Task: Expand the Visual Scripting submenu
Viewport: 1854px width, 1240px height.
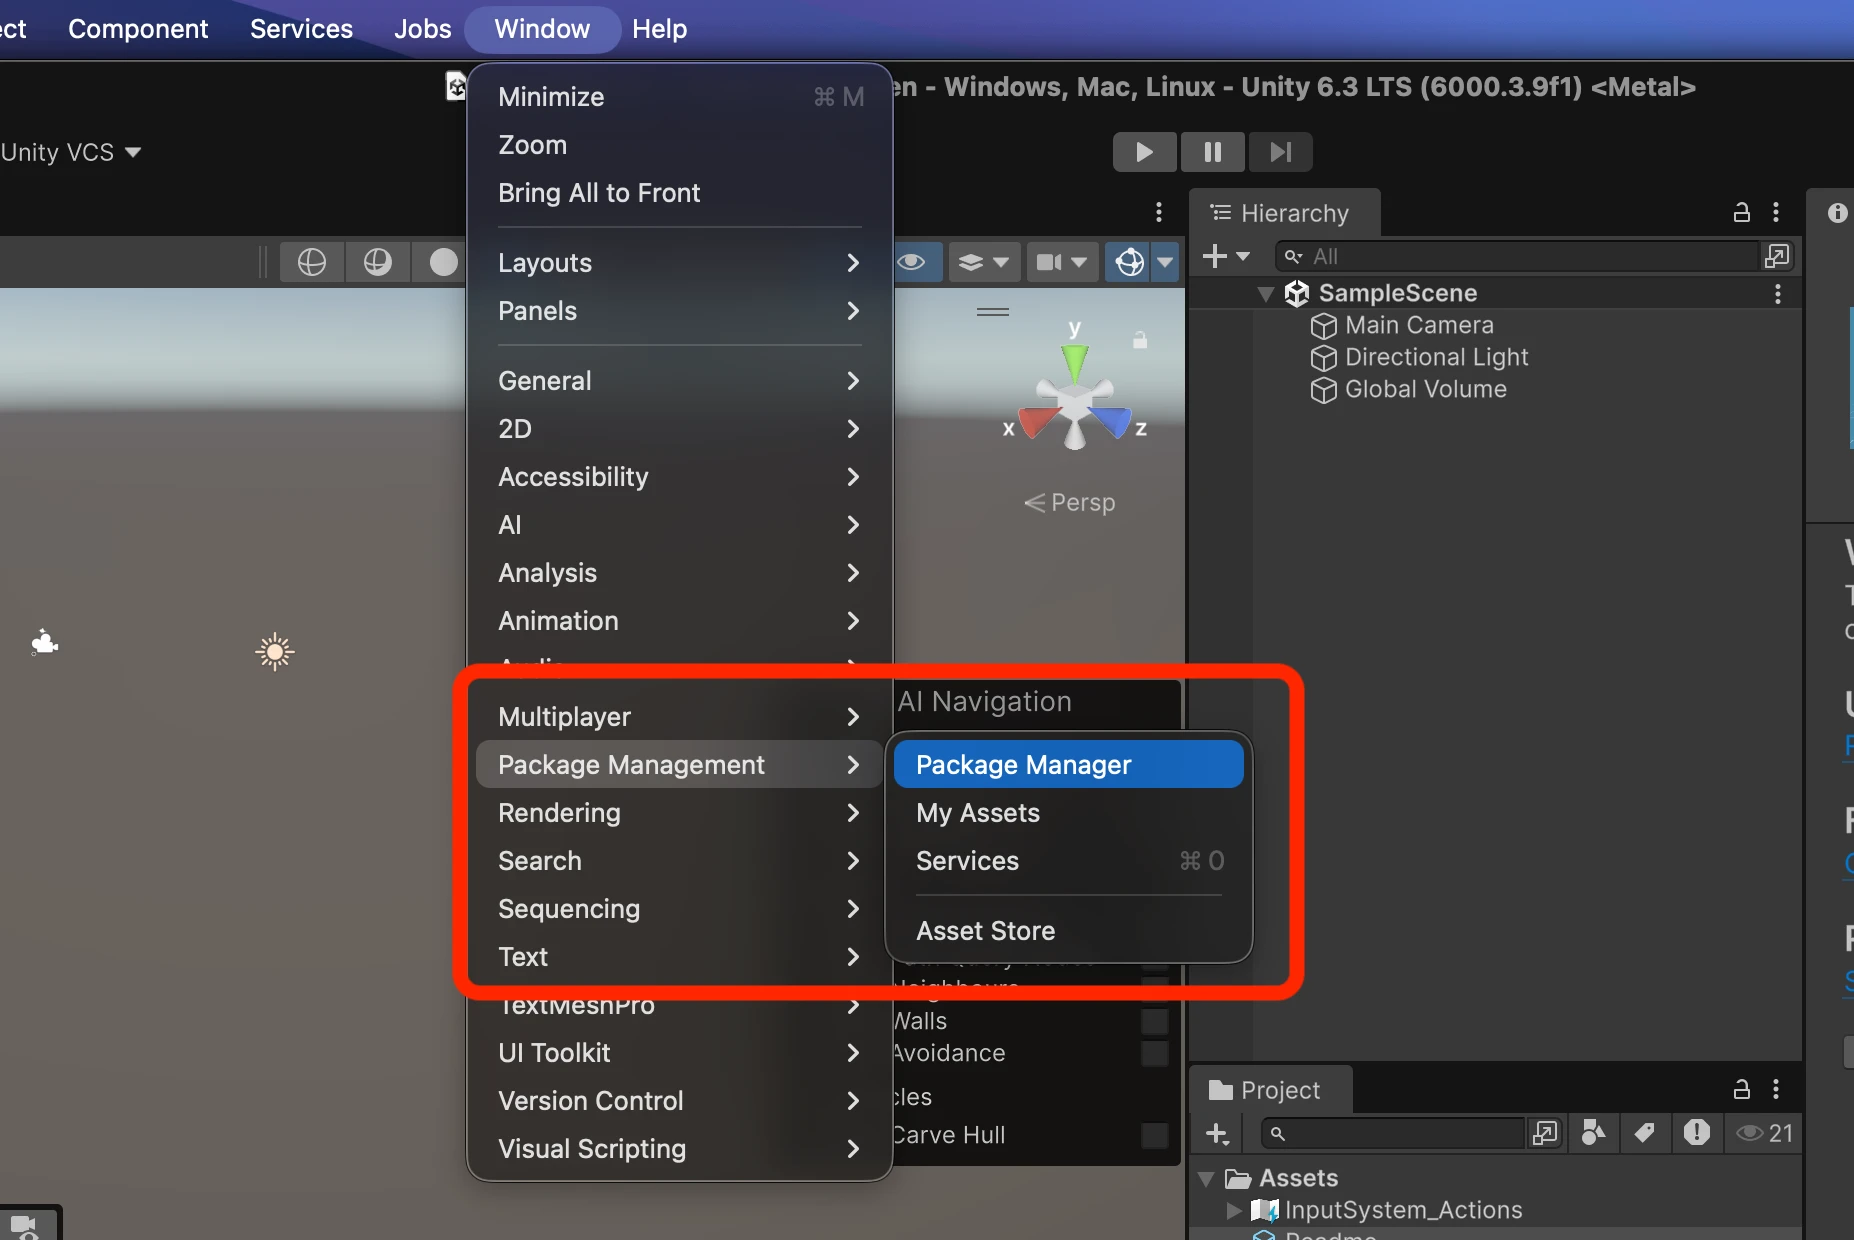Action: click(680, 1149)
